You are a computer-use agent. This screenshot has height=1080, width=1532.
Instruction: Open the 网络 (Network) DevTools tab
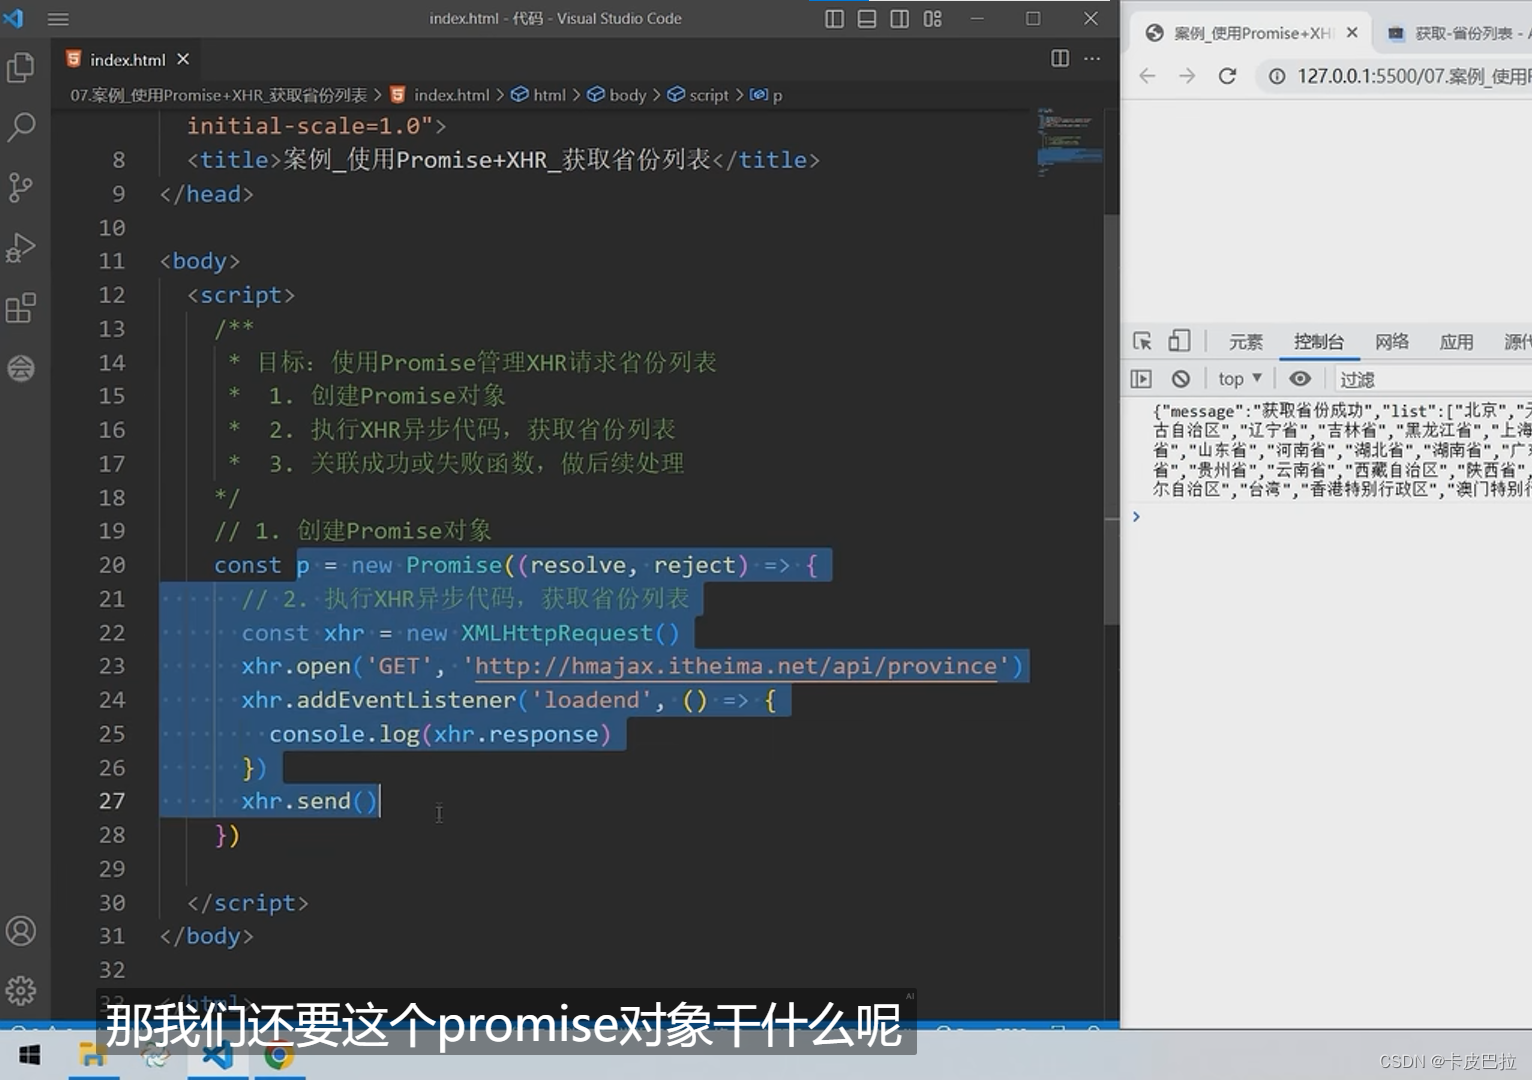click(1391, 342)
